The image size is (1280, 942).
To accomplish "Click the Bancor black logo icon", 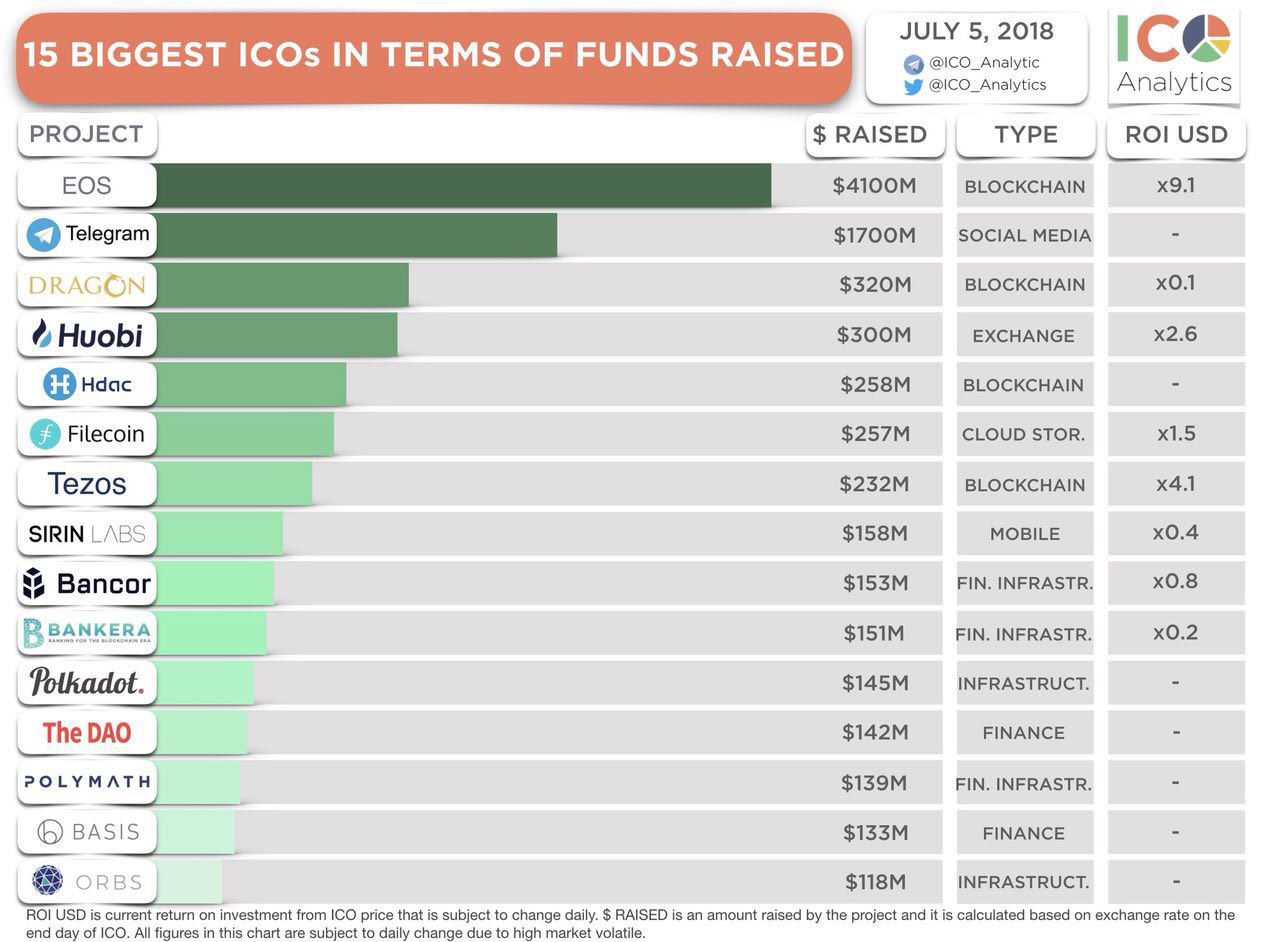I will 35,584.
